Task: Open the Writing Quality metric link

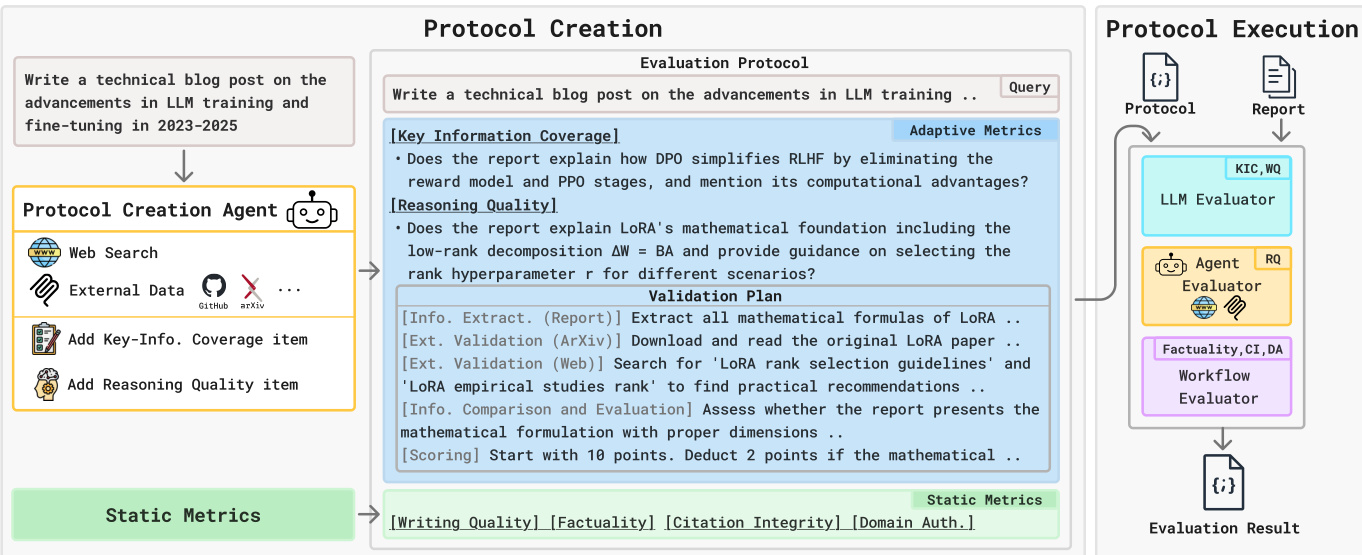Action: (x=466, y=522)
